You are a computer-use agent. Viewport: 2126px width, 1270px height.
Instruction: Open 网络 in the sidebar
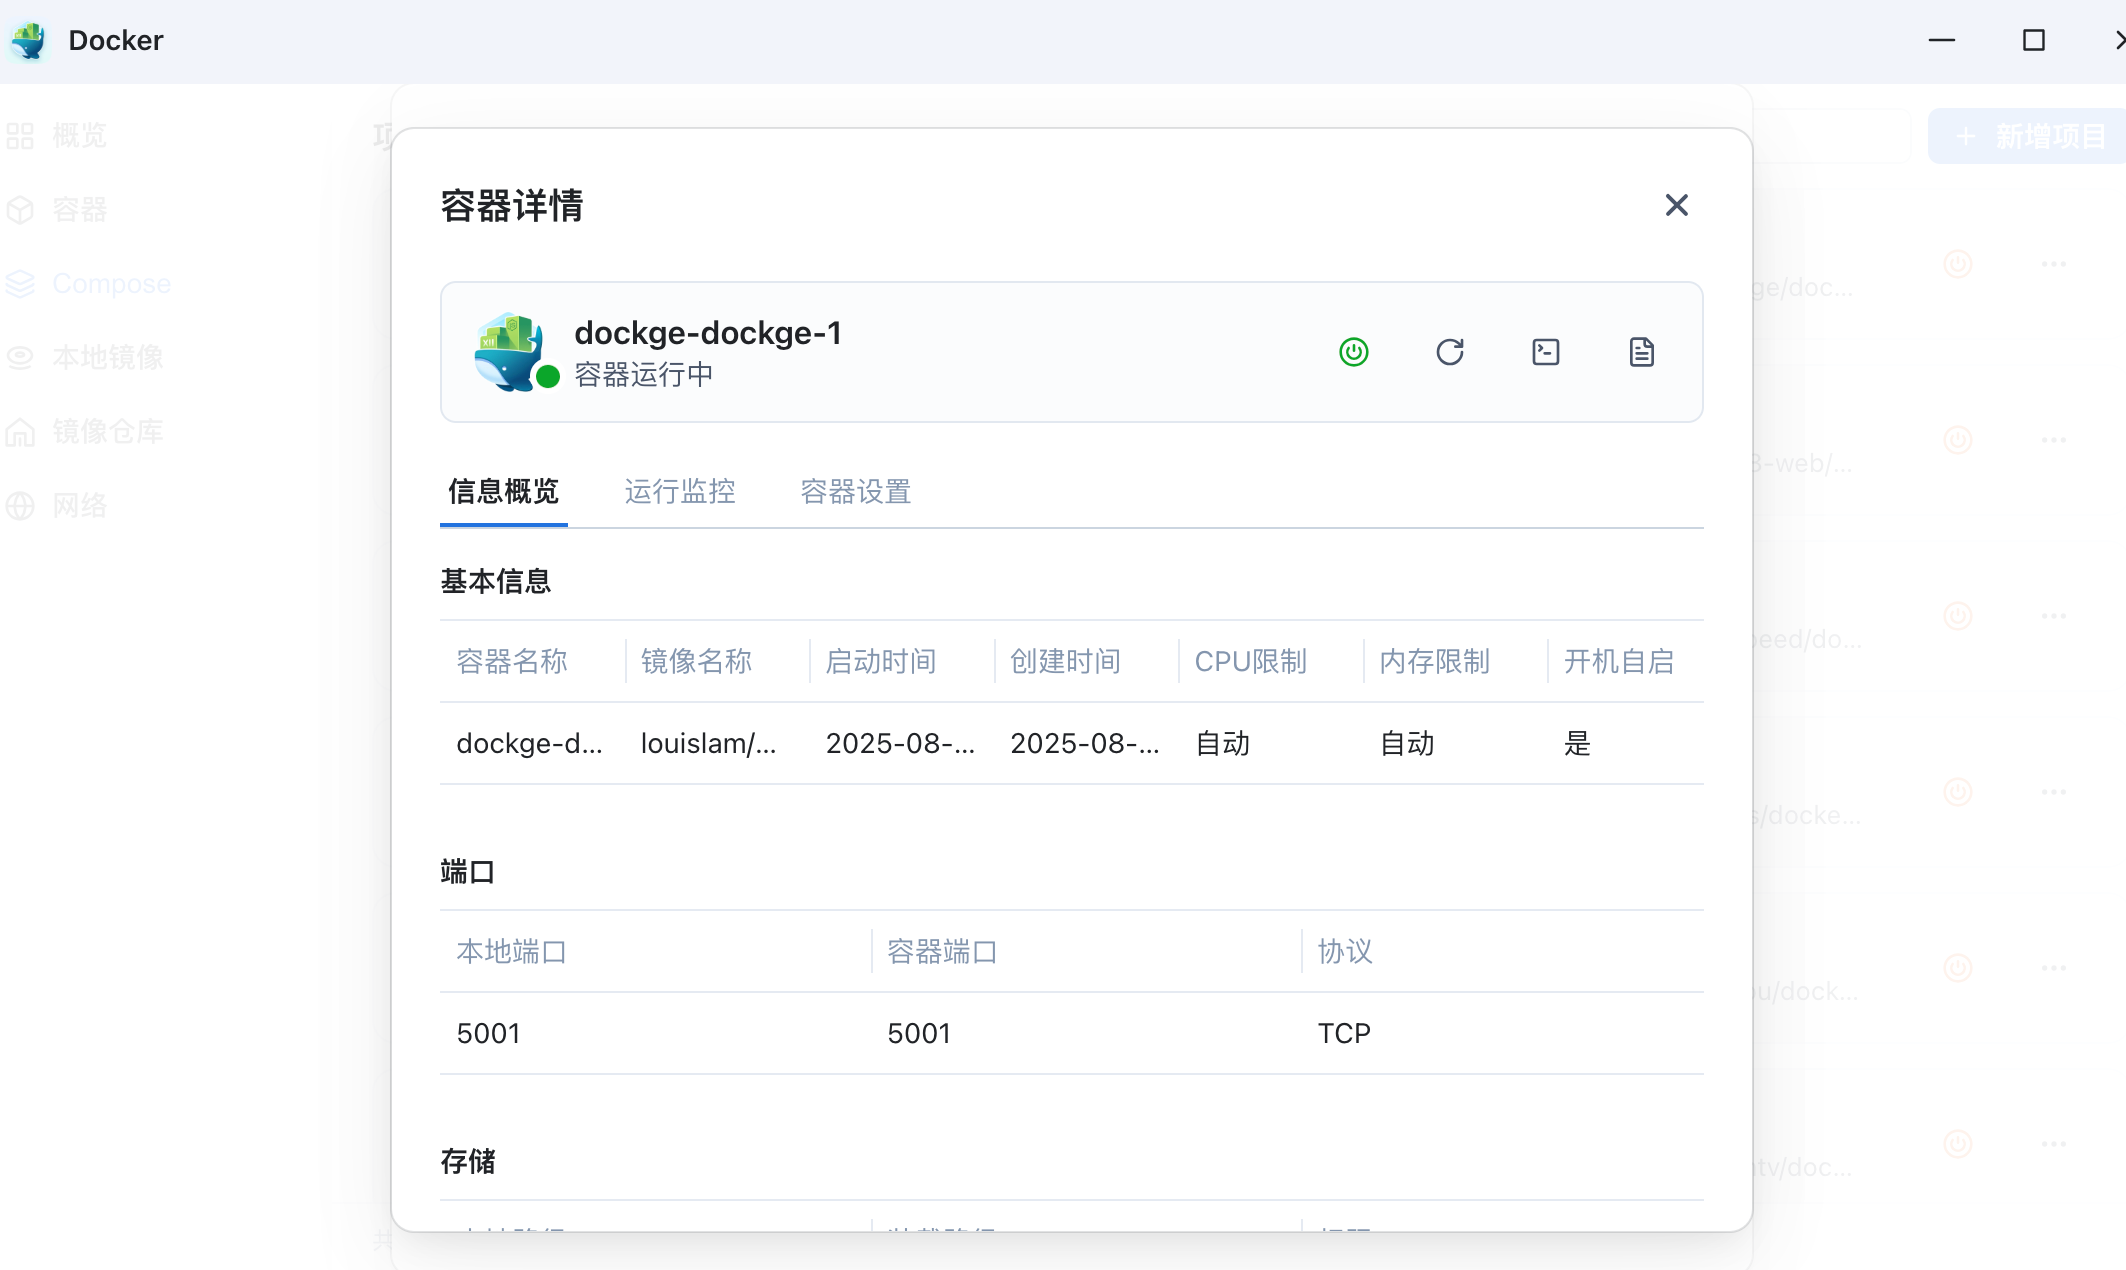coord(79,505)
